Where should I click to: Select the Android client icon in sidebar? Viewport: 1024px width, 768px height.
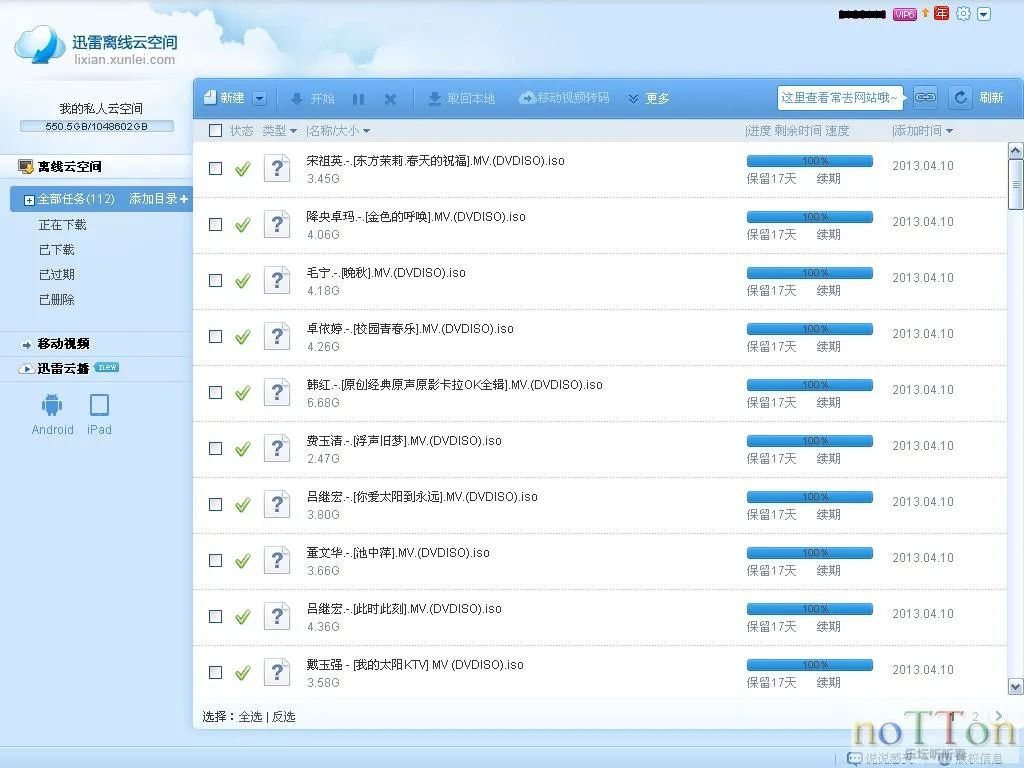[52, 404]
